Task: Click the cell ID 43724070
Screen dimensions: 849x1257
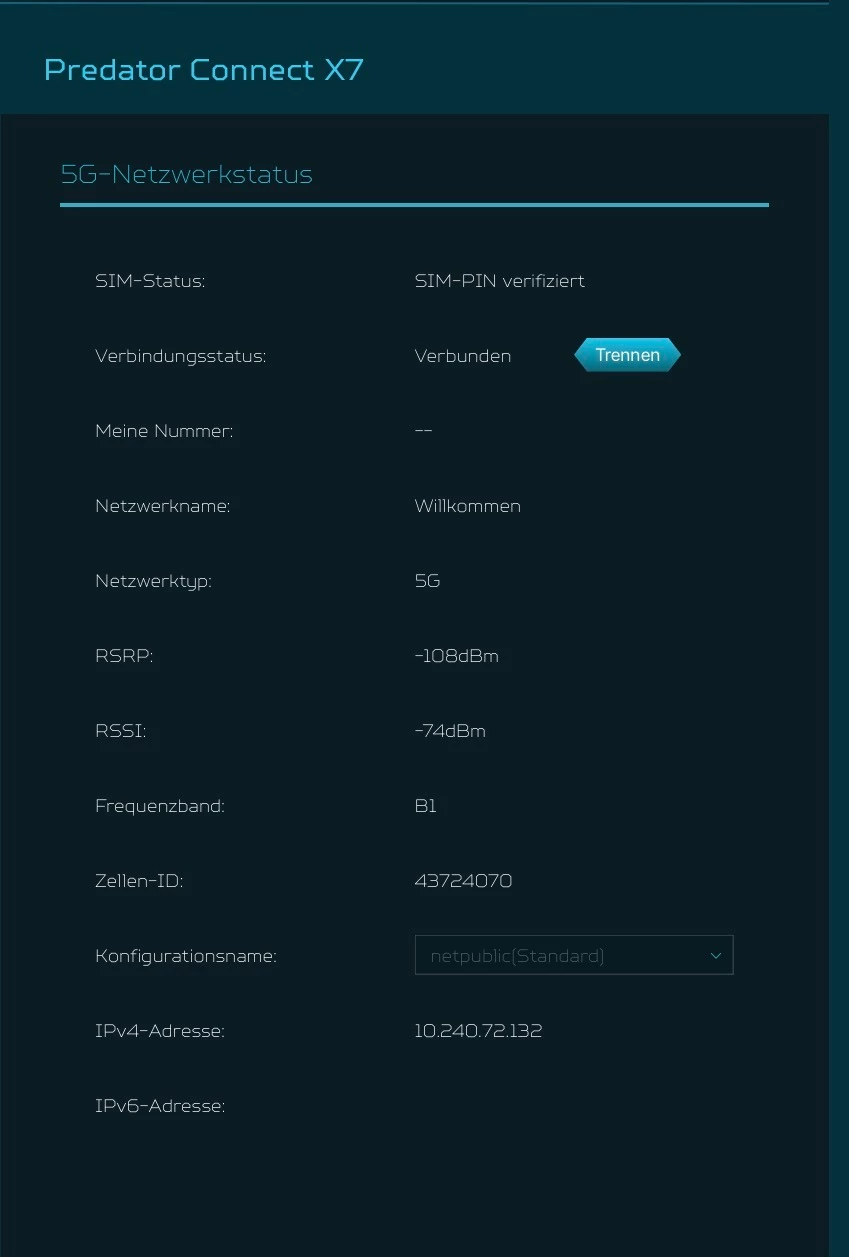Action: tap(464, 881)
